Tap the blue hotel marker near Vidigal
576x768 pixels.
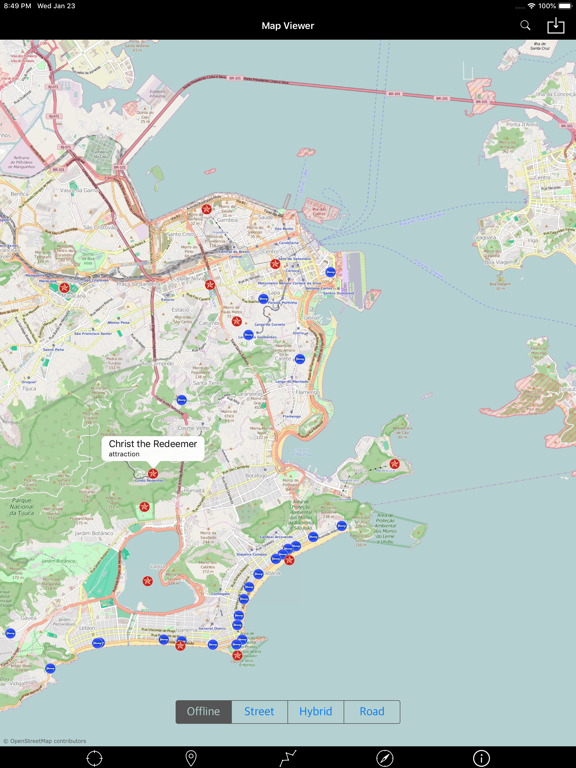click(50, 668)
